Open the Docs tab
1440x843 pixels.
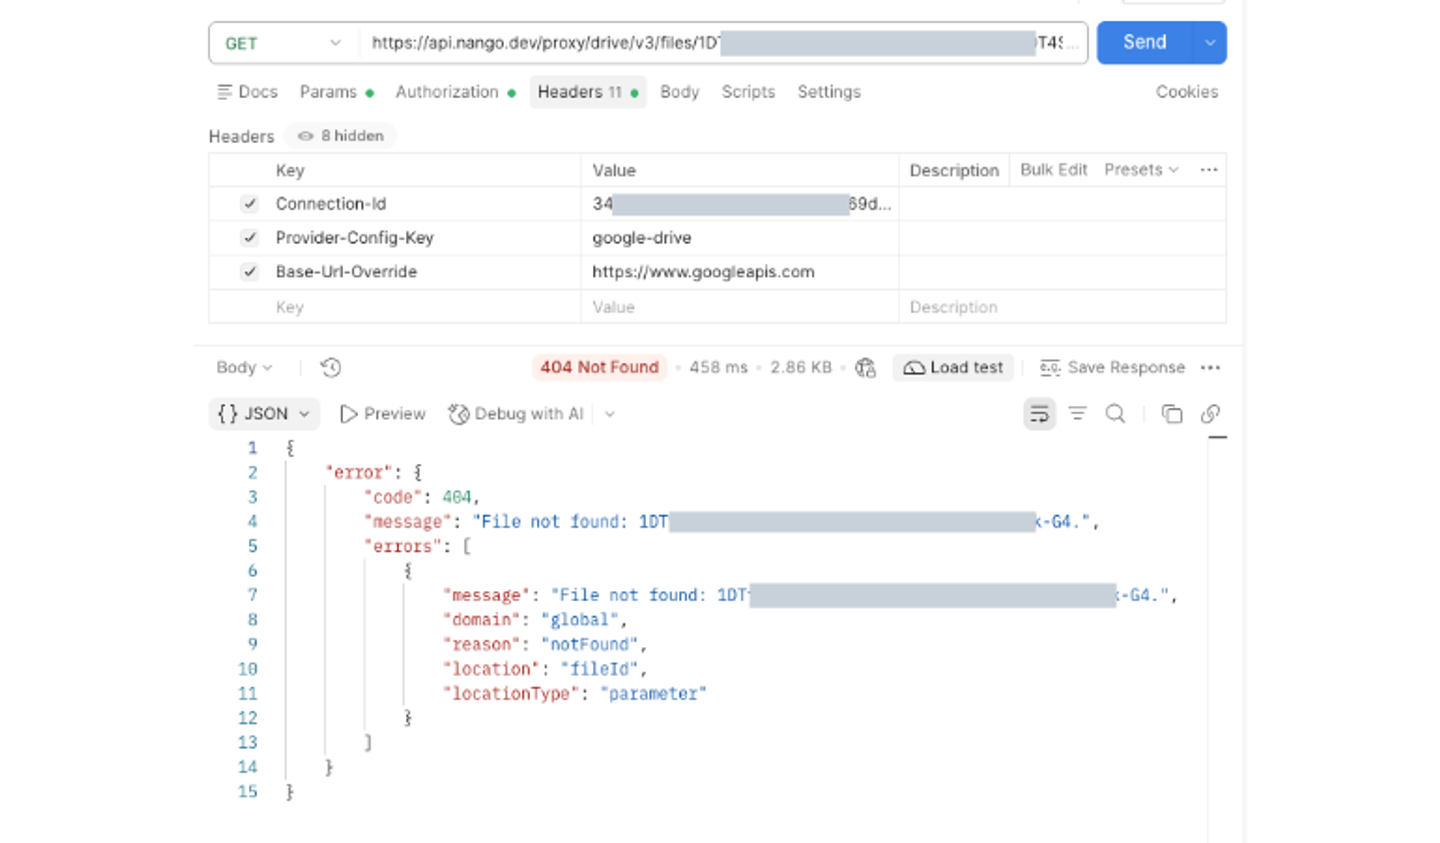[247, 92]
